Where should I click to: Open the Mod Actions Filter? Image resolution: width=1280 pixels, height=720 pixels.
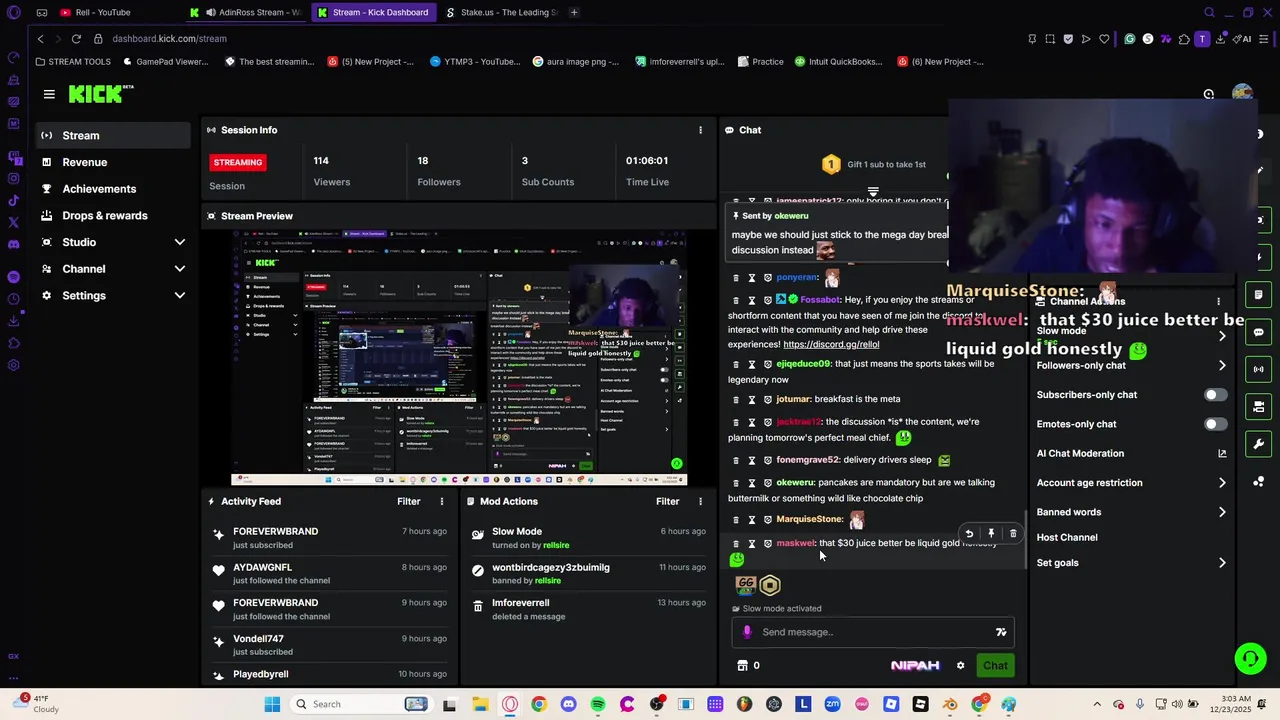[x=667, y=501]
